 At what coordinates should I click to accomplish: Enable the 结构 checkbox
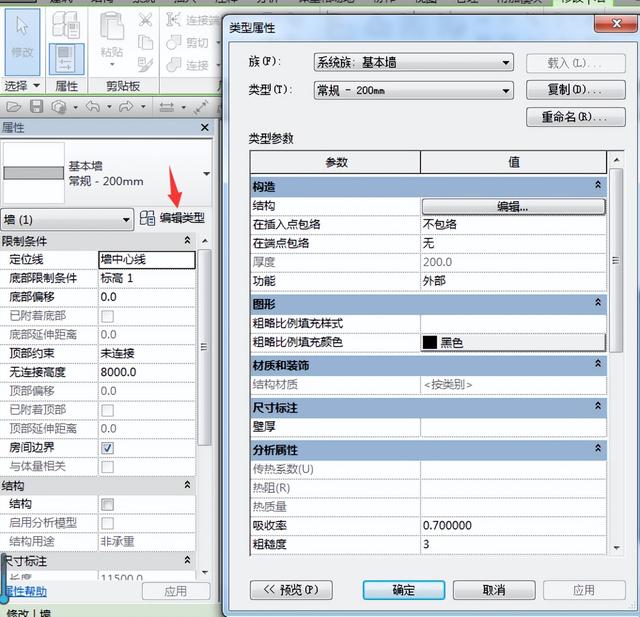107,505
